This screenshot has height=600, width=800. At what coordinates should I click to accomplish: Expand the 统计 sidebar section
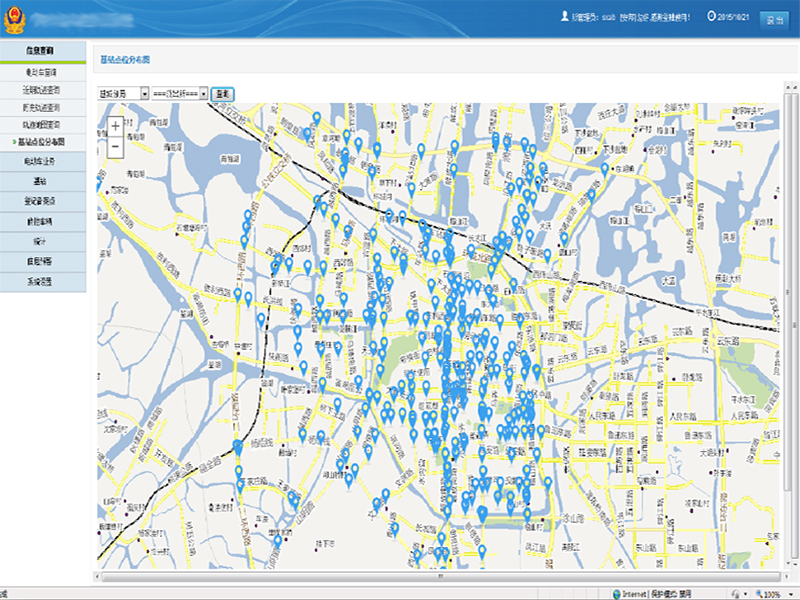(43, 240)
